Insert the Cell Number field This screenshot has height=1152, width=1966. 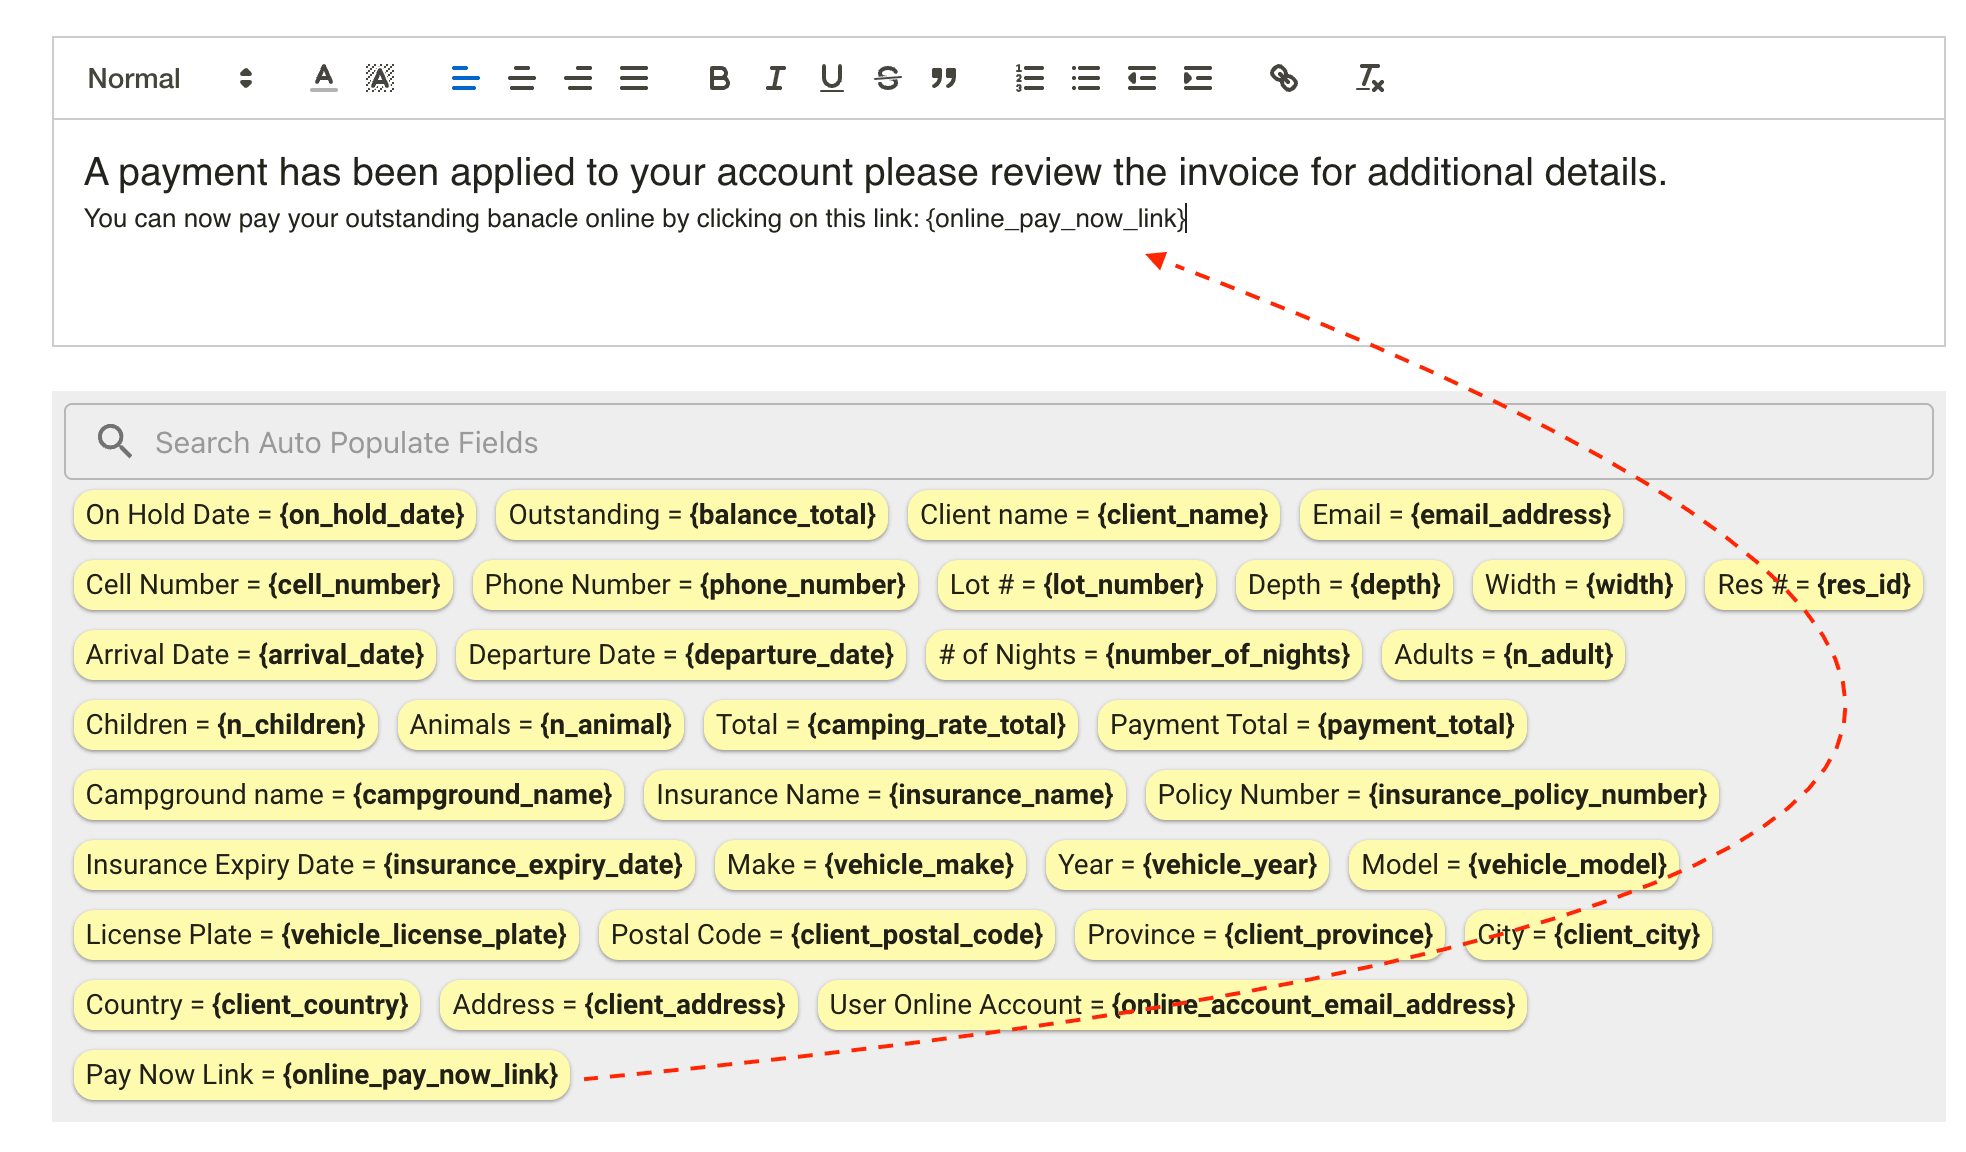263,585
